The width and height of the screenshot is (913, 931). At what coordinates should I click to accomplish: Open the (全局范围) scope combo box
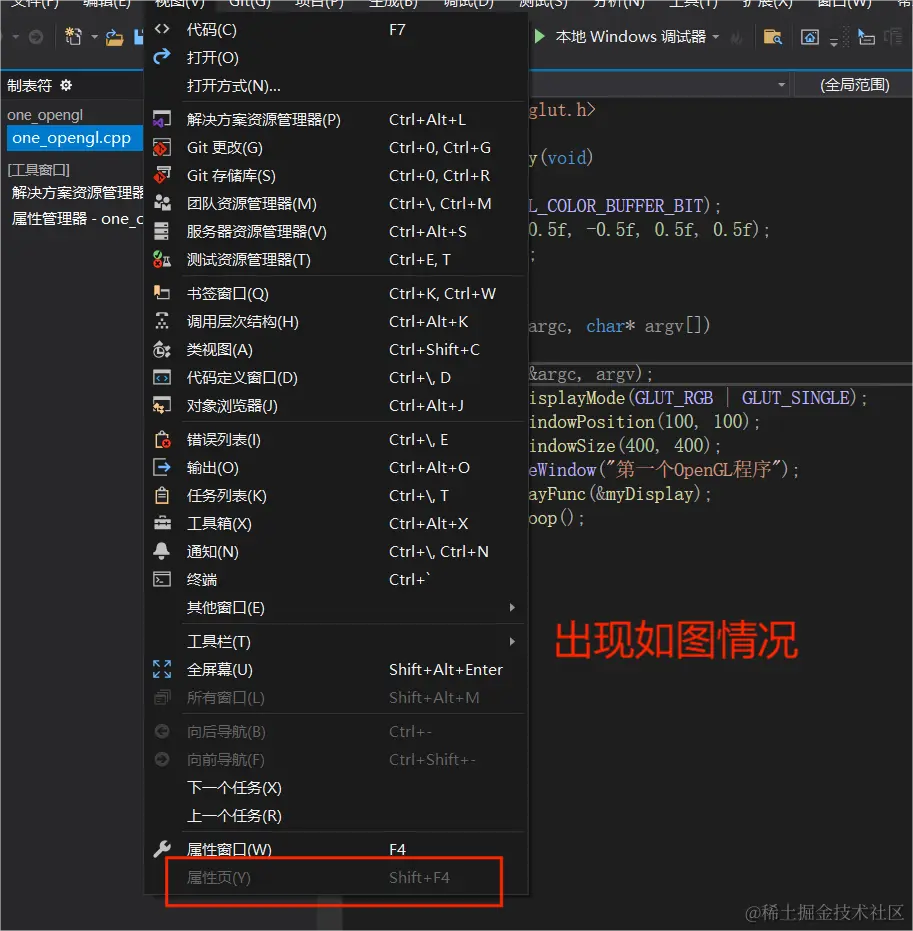pyautogui.click(x=854, y=85)
